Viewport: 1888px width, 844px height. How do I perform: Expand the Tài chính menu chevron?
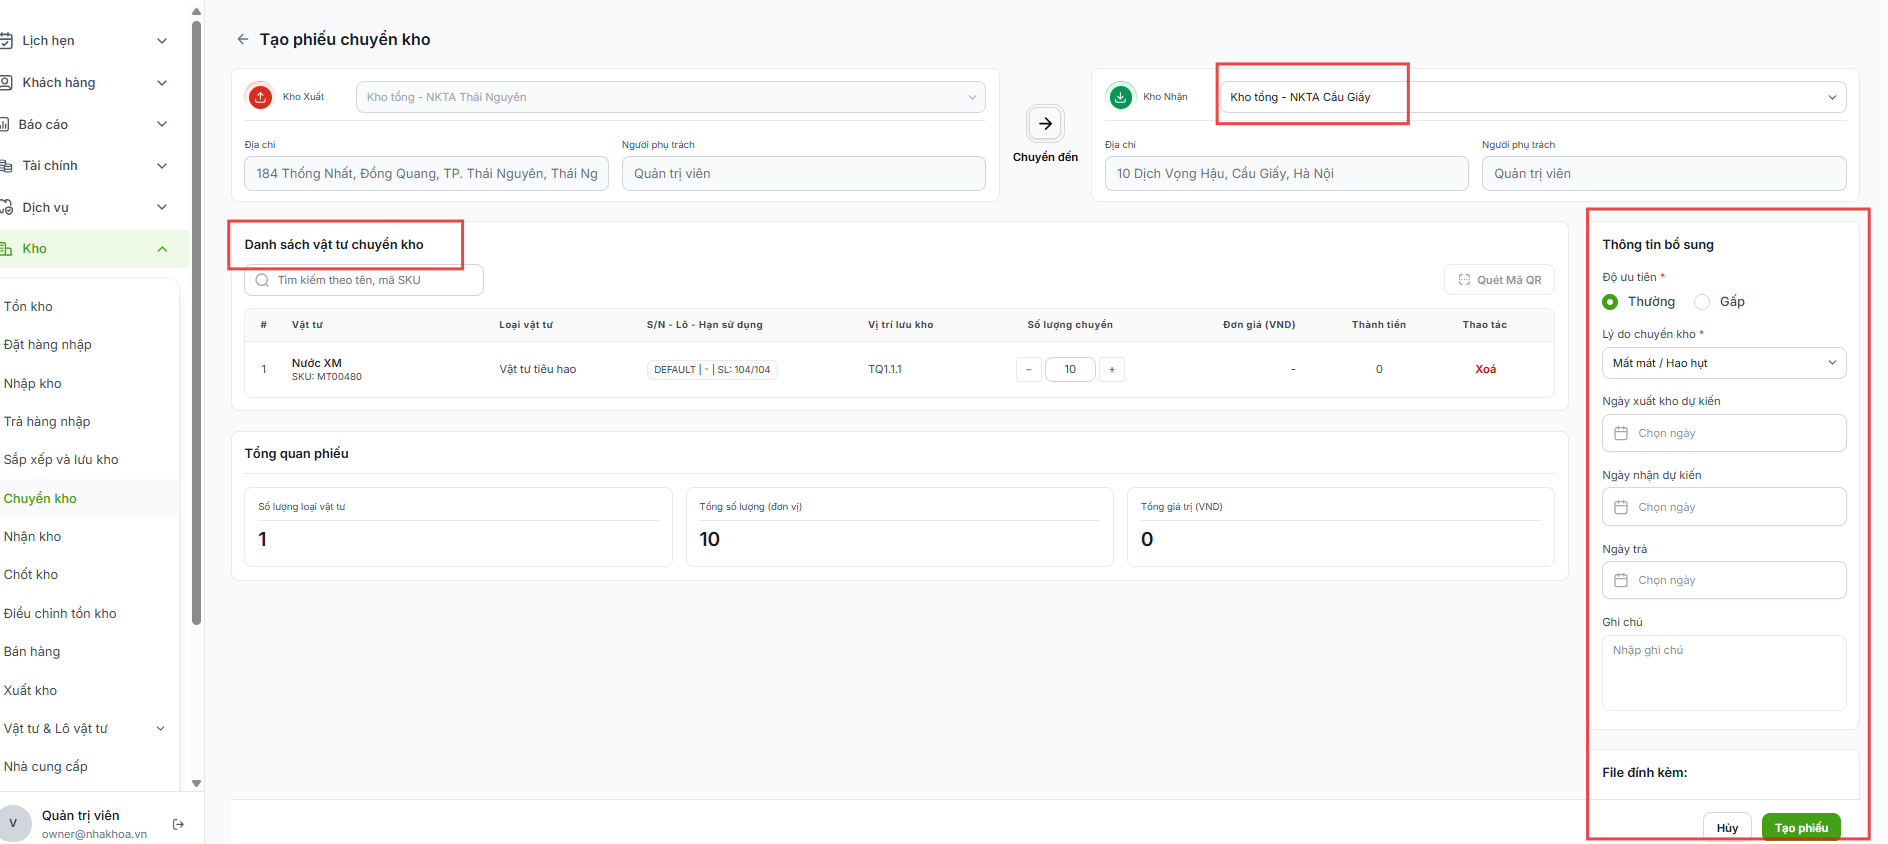[162, 166]
